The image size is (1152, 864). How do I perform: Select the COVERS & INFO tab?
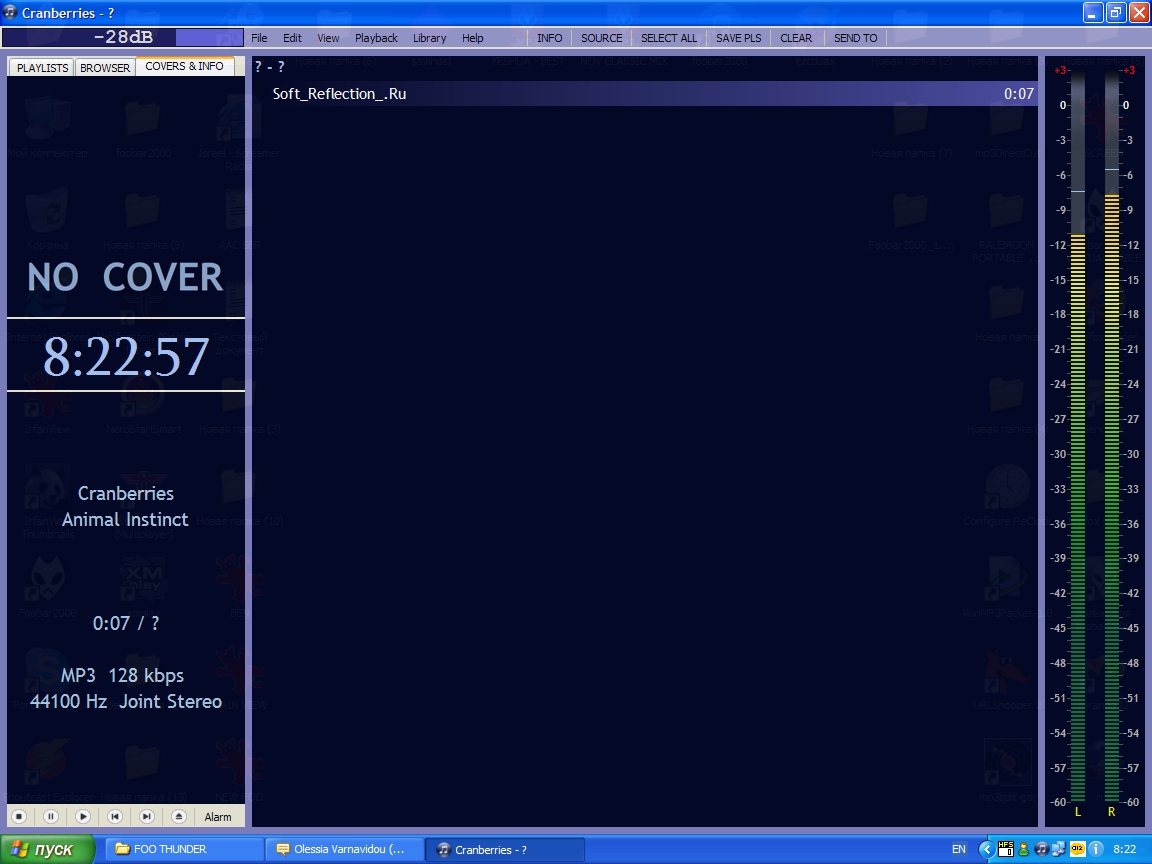(184, 66)
